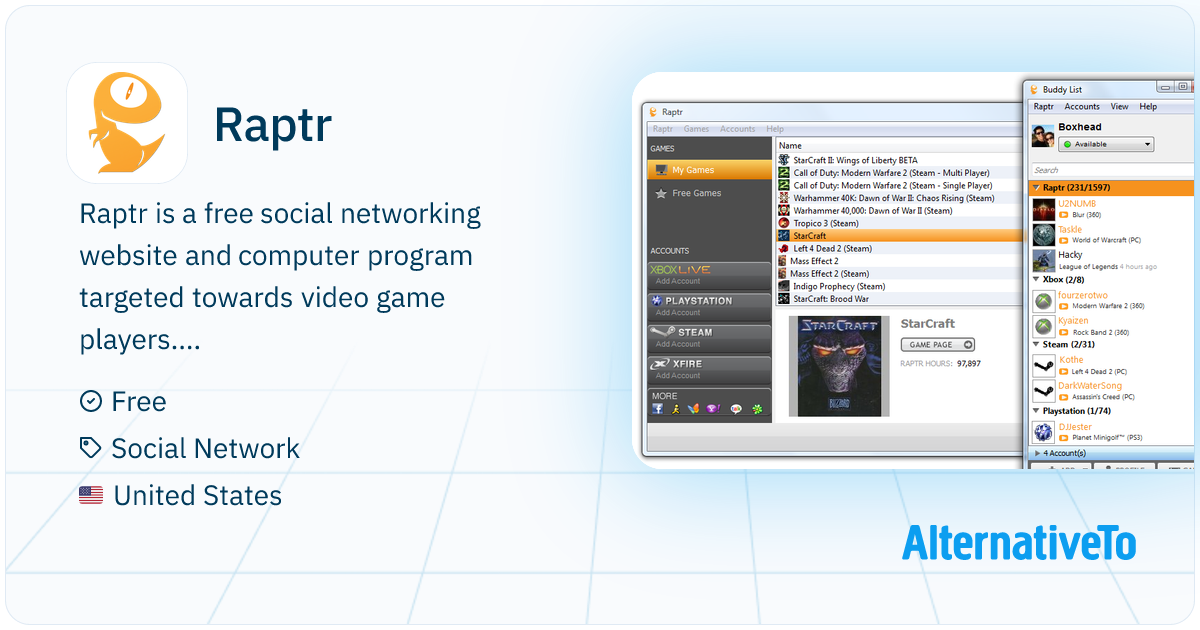
Task: Click the AIM running man icon
Action: point(676,409)
